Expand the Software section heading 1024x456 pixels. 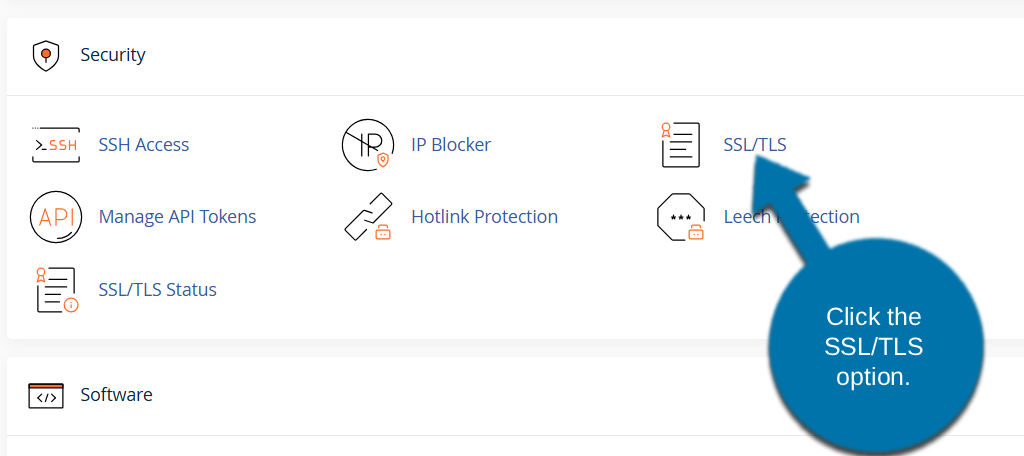tap(116, 395)
